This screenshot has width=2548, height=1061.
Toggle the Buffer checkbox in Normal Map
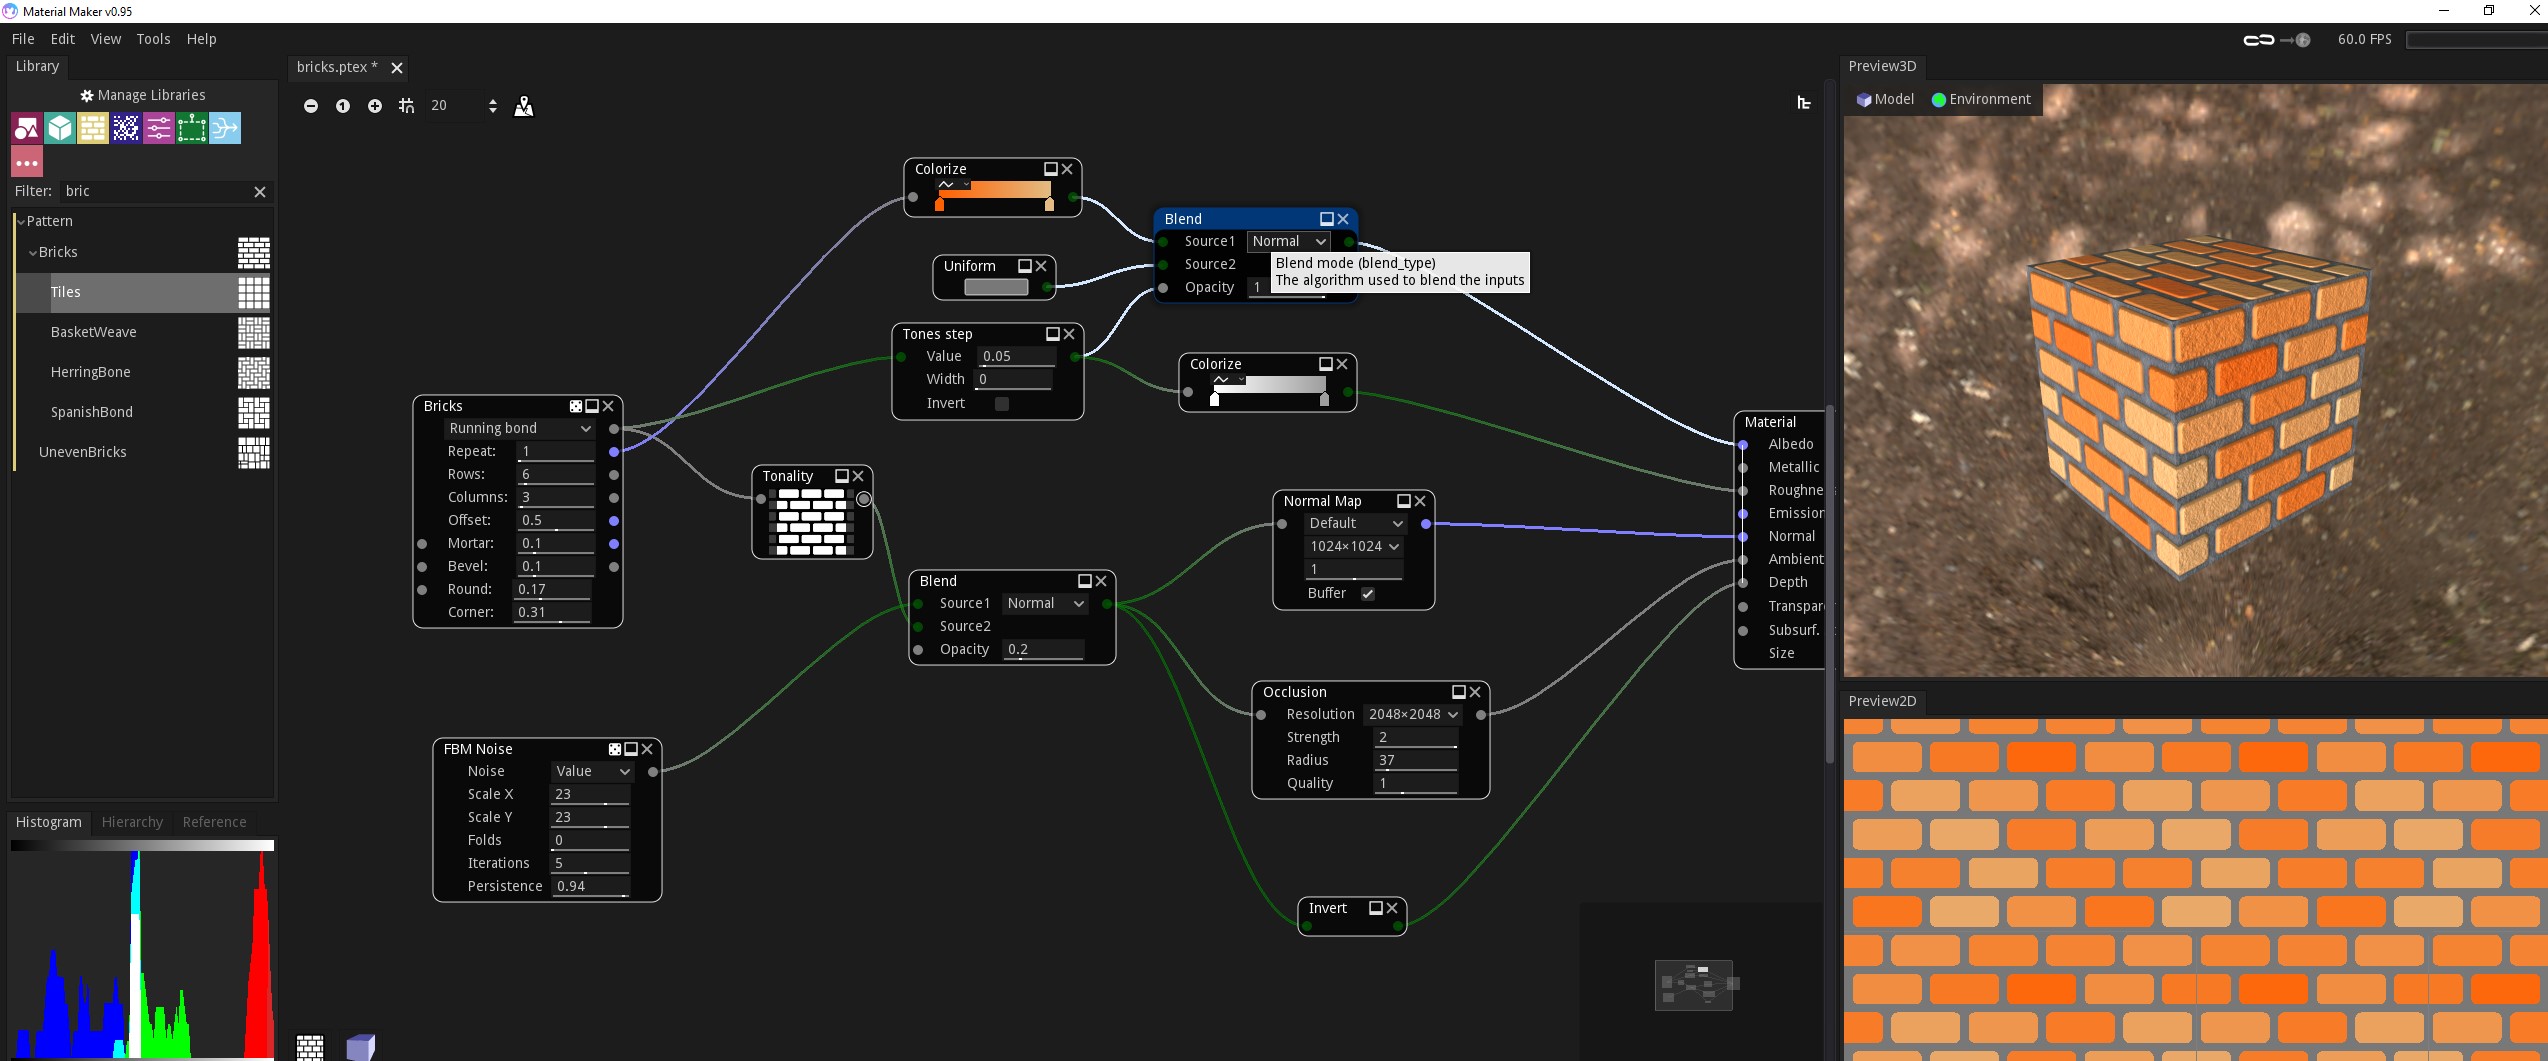tap(1367, 594)
